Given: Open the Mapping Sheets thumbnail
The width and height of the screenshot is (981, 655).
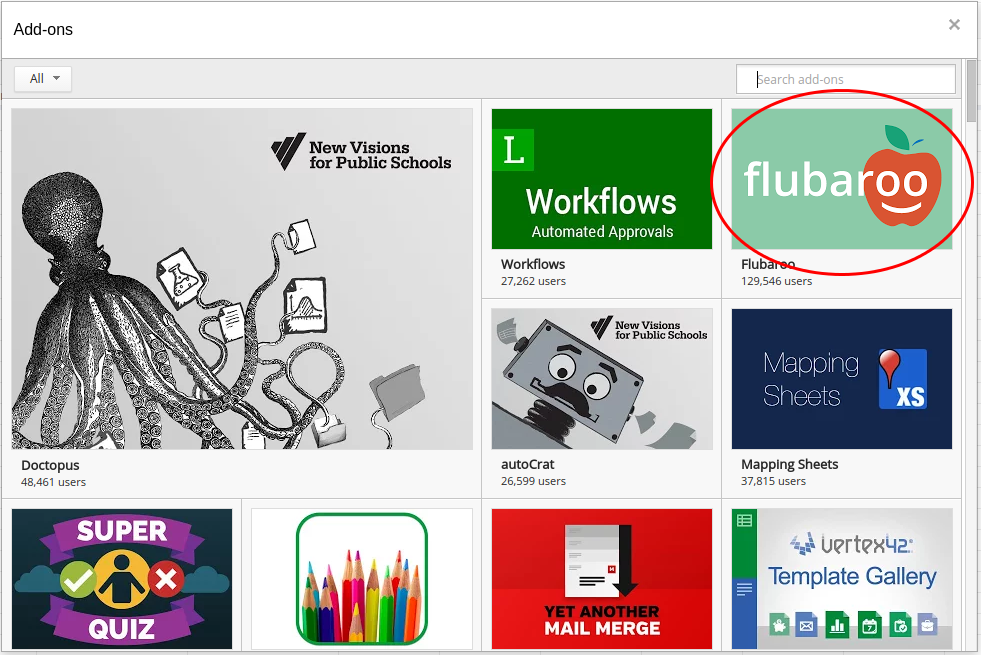Looking at the screenshot, I should [x=841, y=379].
